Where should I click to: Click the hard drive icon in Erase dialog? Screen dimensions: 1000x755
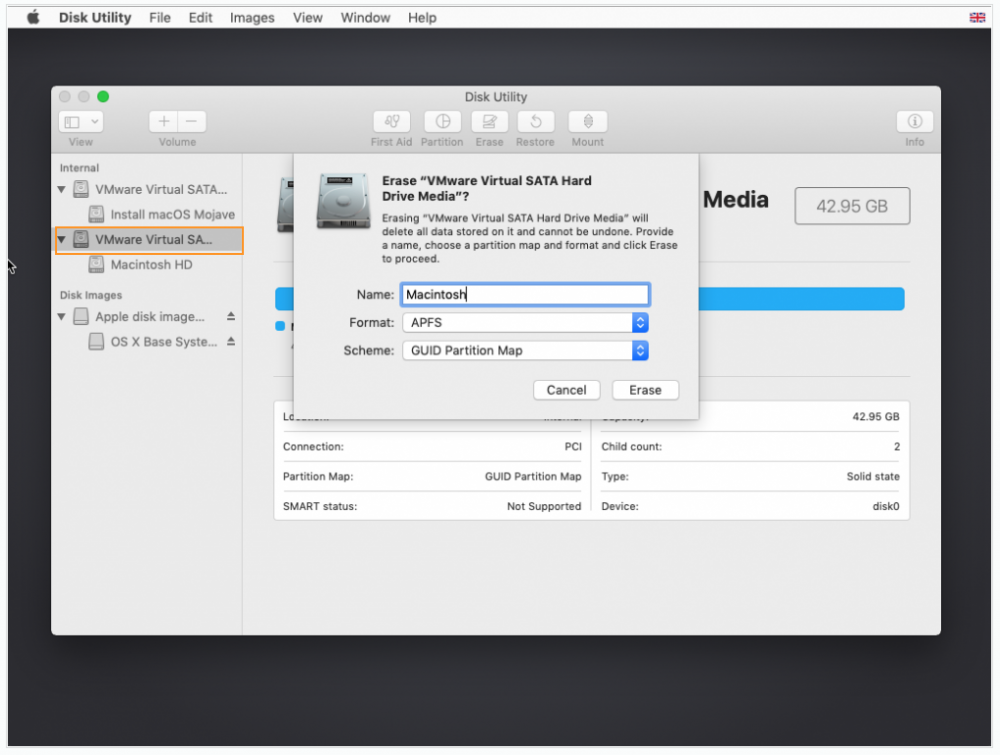click(x=343, y=201)
